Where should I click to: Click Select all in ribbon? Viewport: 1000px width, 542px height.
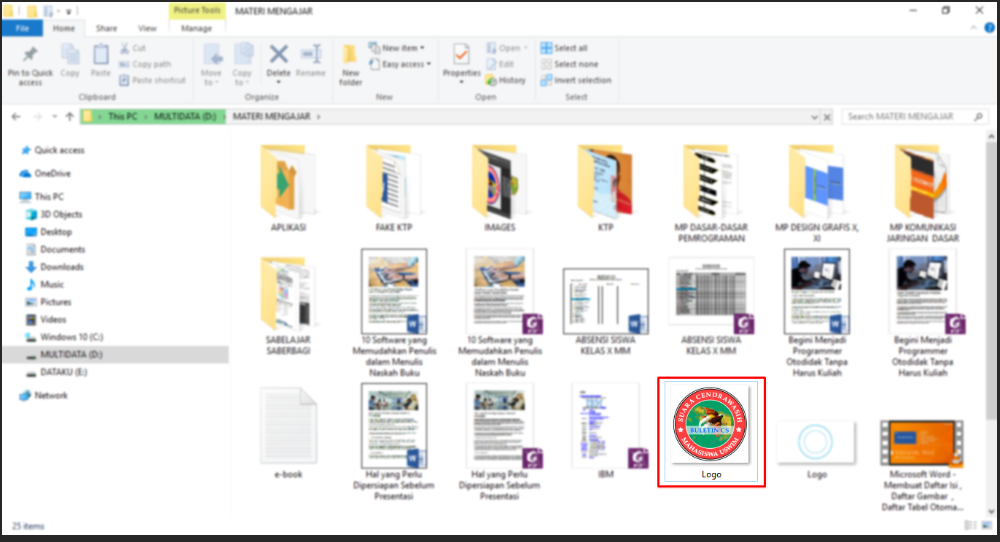564,48
